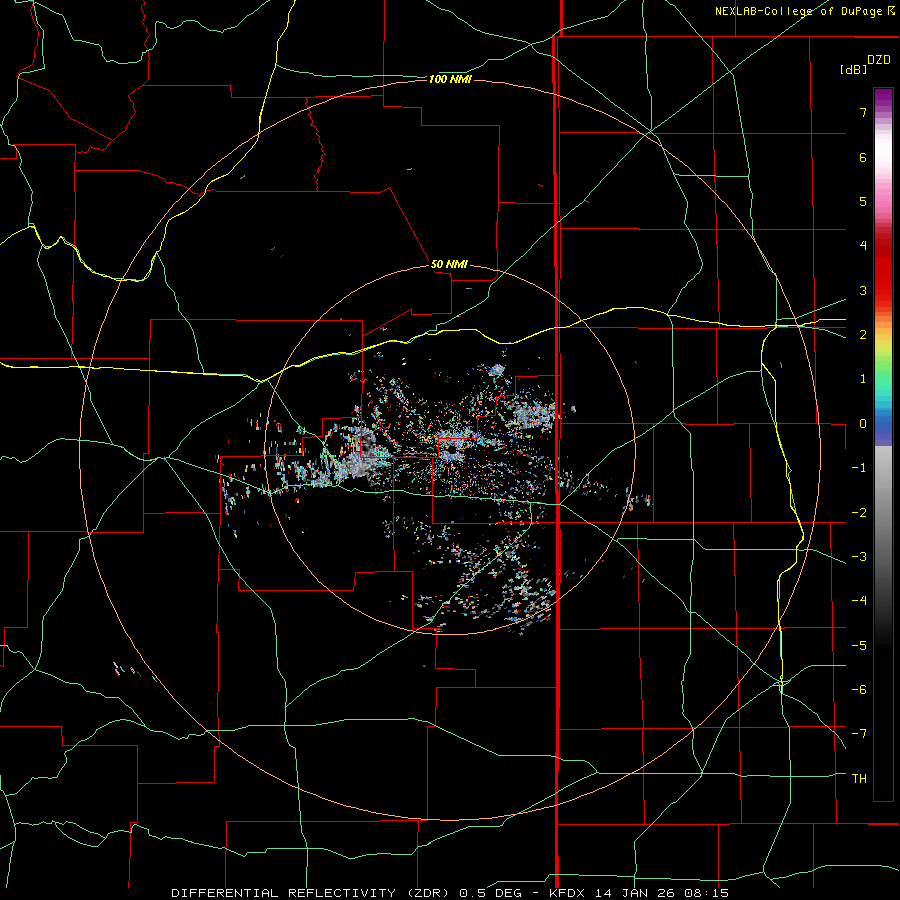Image resolution: width=900 pixels, height=900 pixels.
Task: Select the -6 value on the dB scale
Action: 859,690
